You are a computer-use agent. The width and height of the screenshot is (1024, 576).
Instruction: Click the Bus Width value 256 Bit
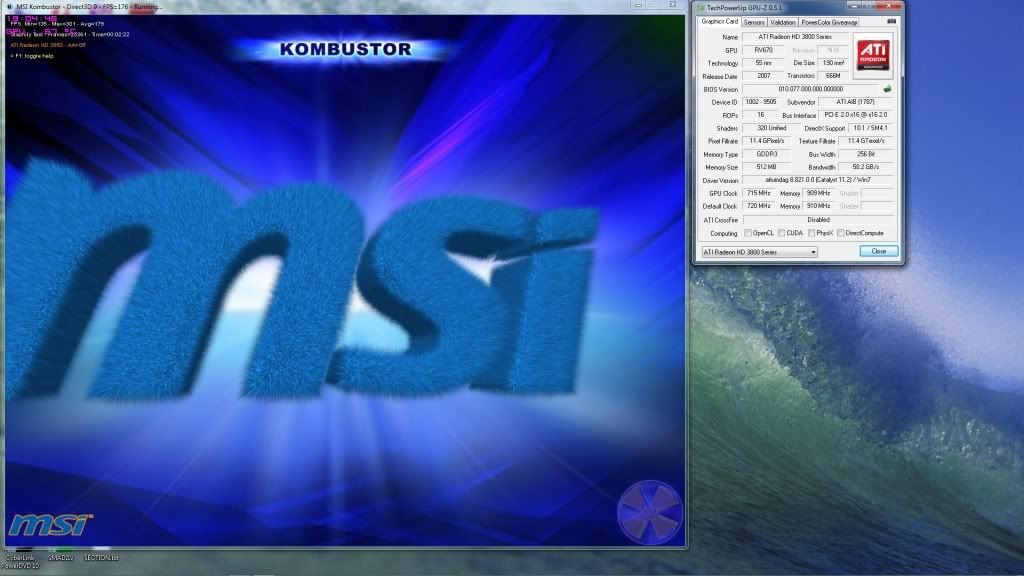click(x=866, y=154)
